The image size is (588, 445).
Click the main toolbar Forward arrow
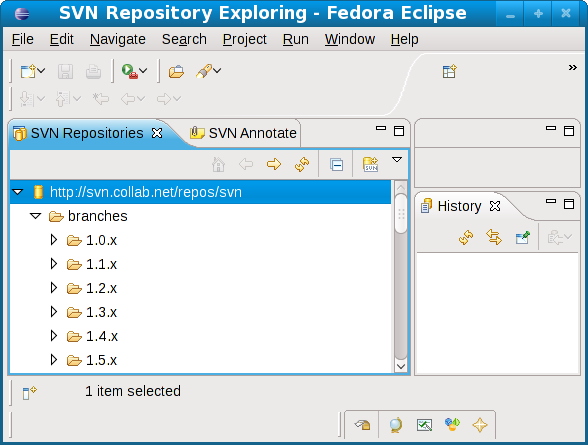(164, 99)
